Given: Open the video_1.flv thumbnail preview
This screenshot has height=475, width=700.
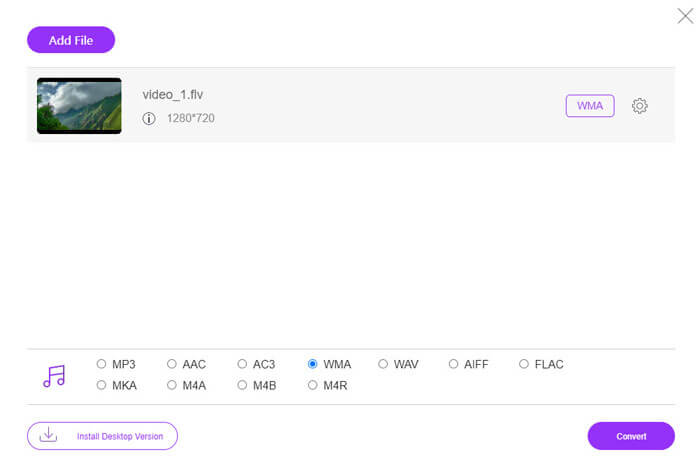Looking at the screenshot, I should pyautogui.click(x=79, y=106).
